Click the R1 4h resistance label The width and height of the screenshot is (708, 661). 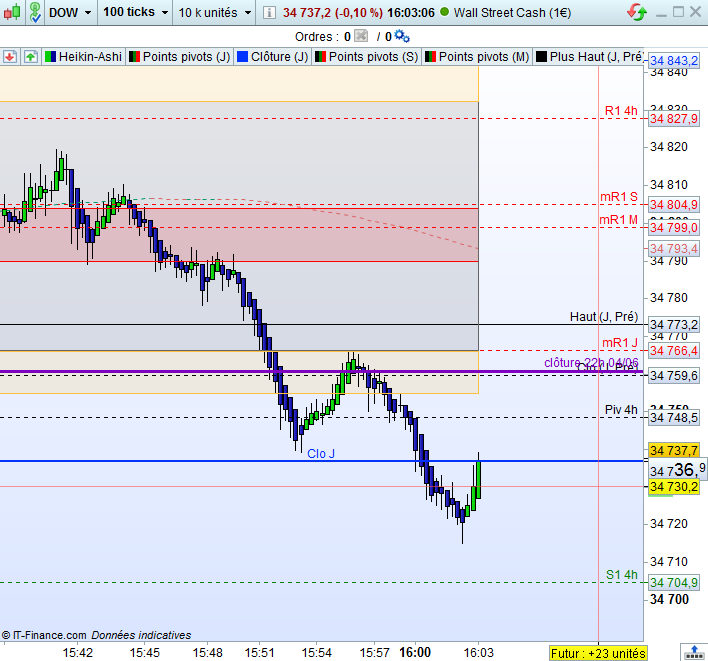(x=621, y=111)
